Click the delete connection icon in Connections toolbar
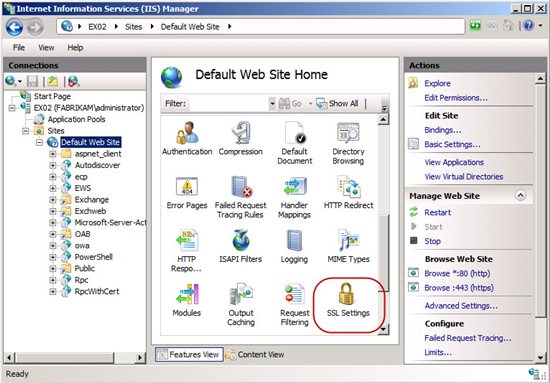The height and width of the screenshot is (383, 550). click(x=73, y=82)
